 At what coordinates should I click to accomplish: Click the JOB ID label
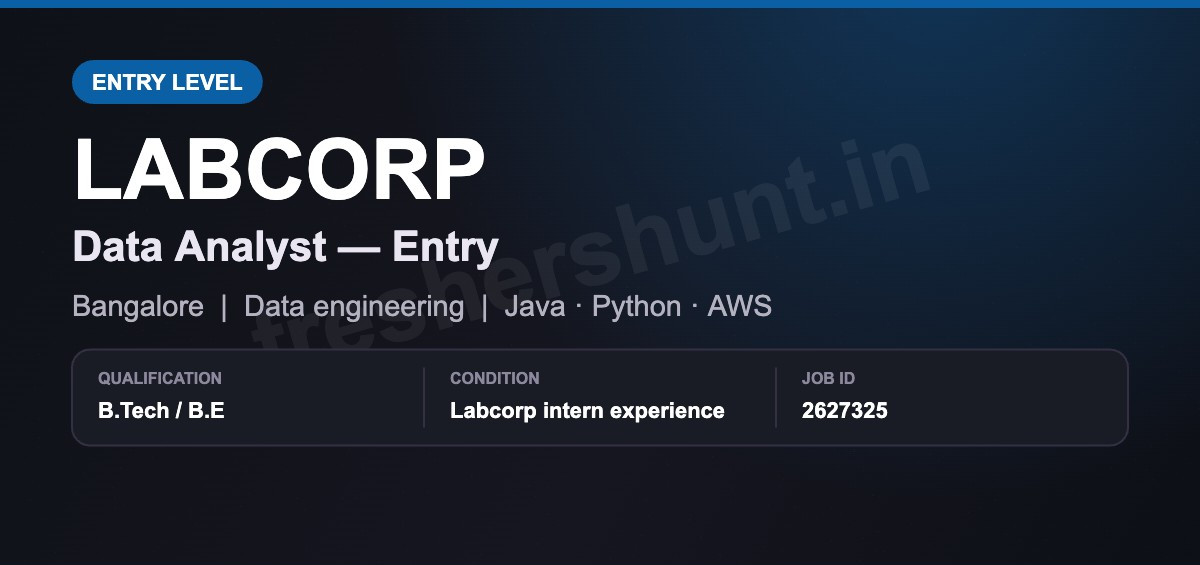point(828,378)
